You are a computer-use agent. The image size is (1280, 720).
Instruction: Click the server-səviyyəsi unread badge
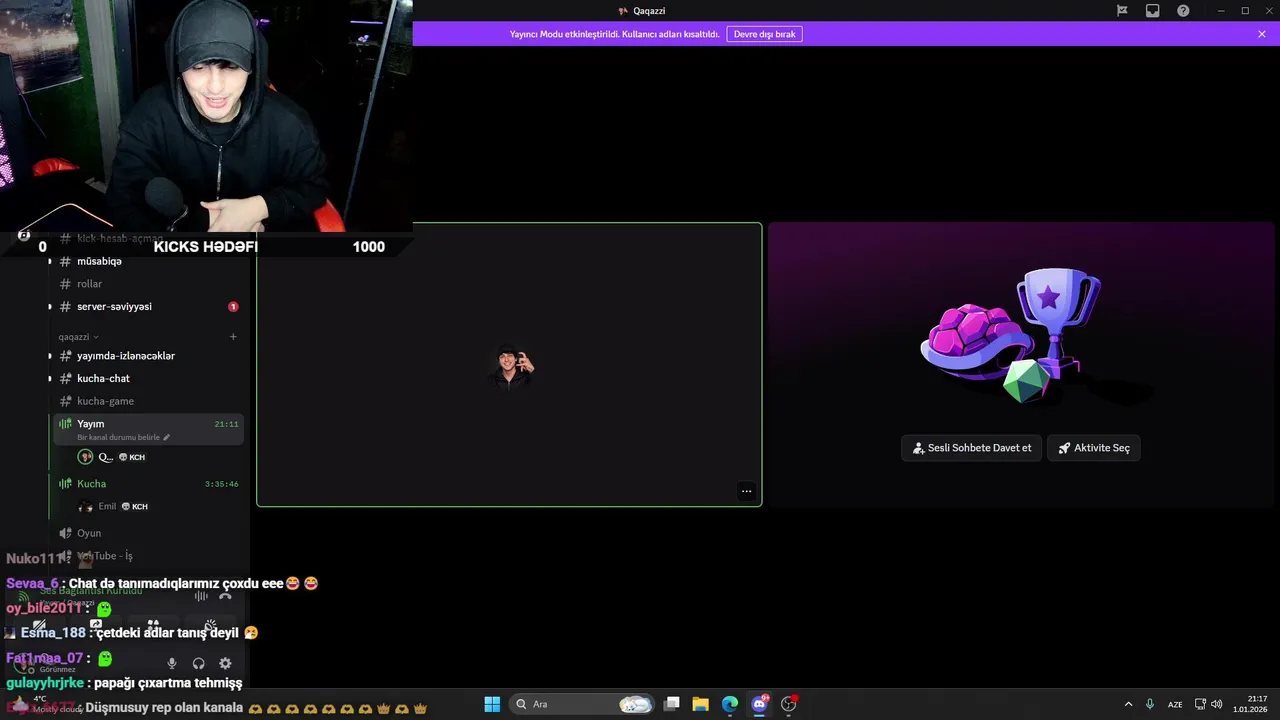233,306
